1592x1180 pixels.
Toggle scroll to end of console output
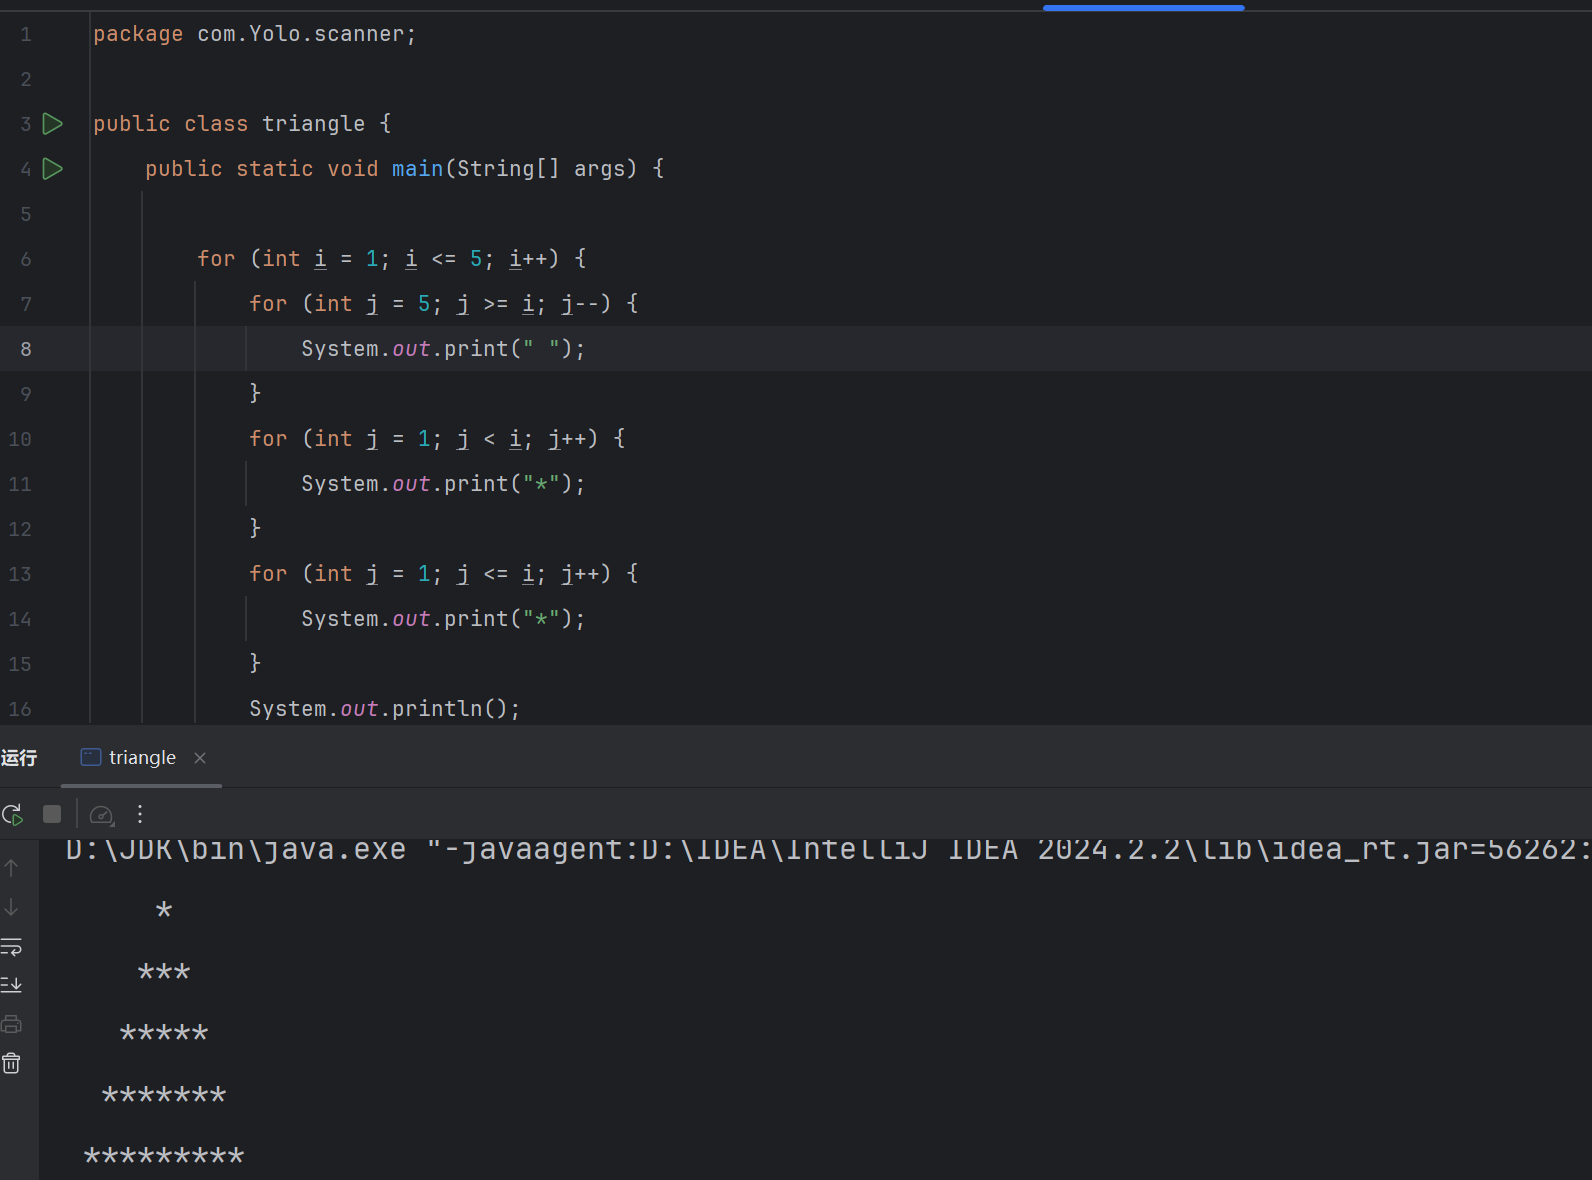tap(11, 985)
